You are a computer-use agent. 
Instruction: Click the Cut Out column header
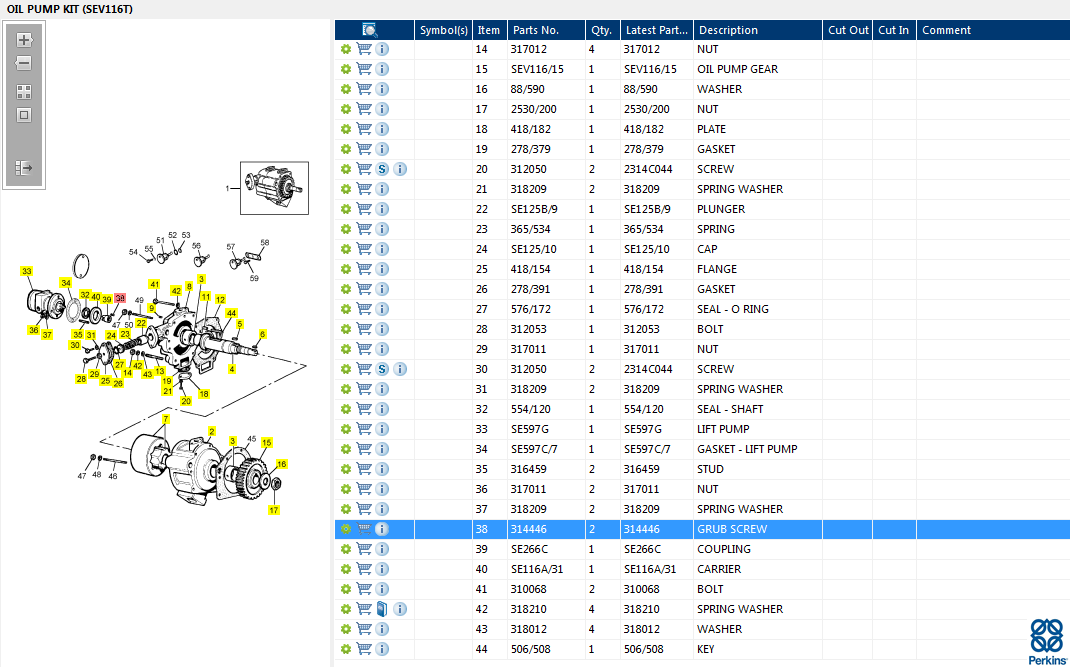click(x=848, y=30)
